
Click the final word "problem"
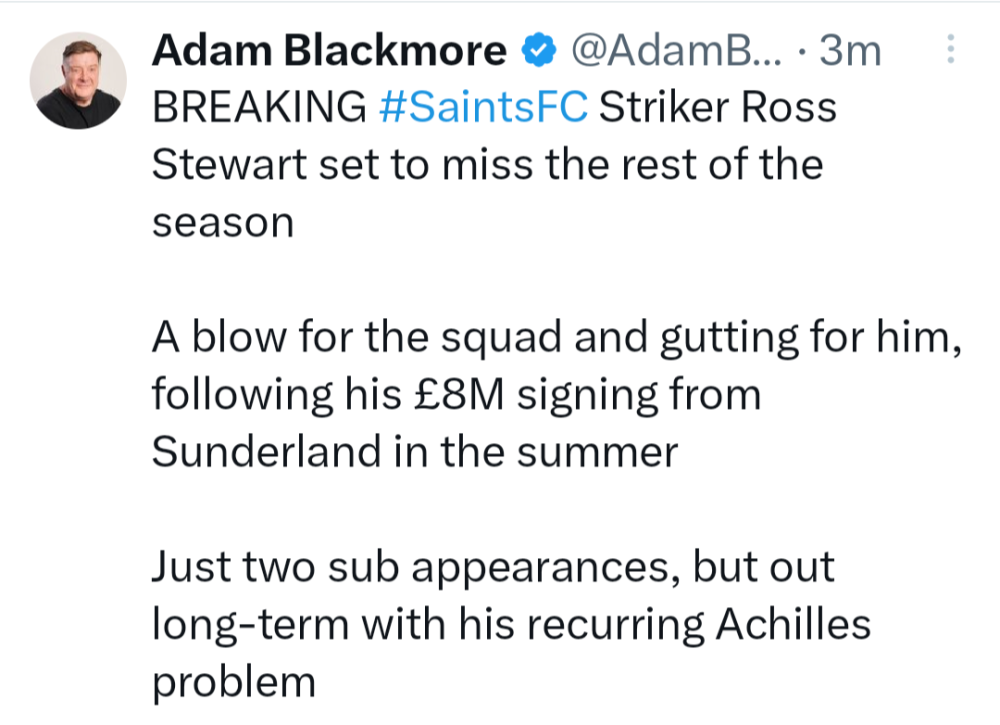233,683
